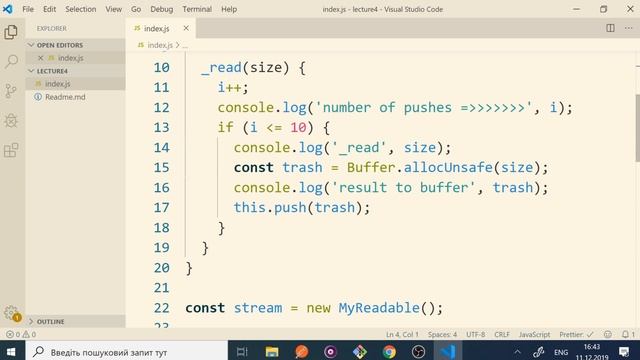Image resolution: width=640 pixels, height=360 pixels.
Task: Collapse the LECTURE4 folder section
Action: (75, 71)
